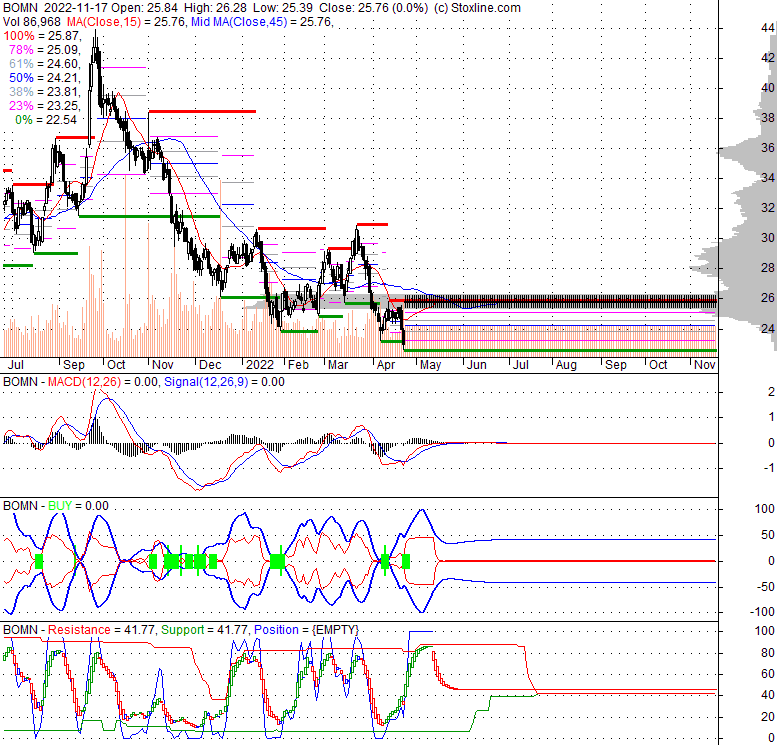This screenshot has width=778, height=746.
Task: Click the Dec month axis label
Action: pos(210,365)
